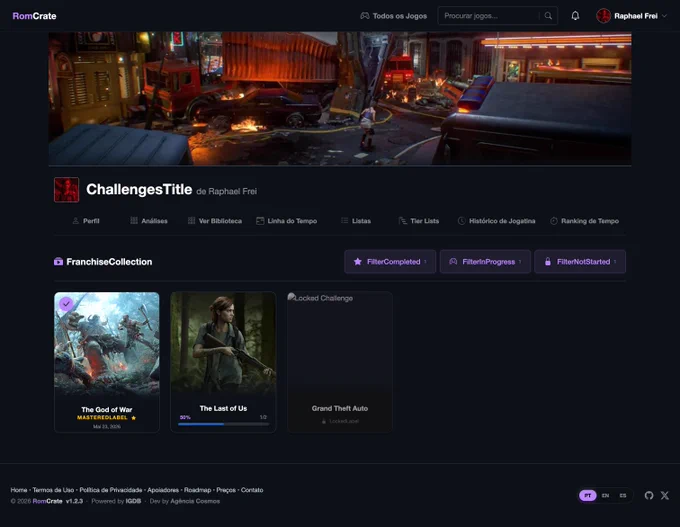Click the gold star next to MASTEREDLABEL
Viewport: 680px width, 527px height.
pos(134,418)
